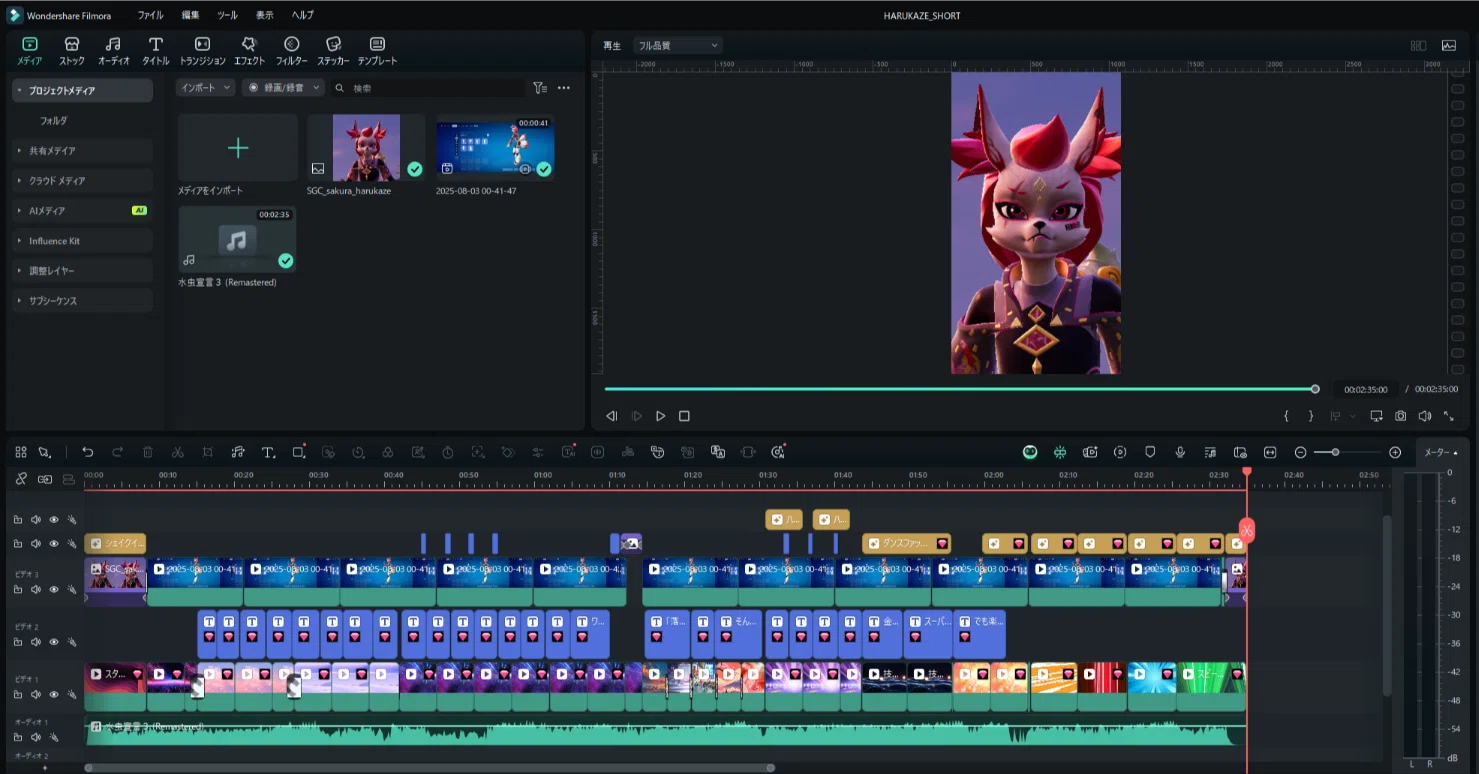This screenshot has width=1479, height=774.
Task: Hide the ビデオ3 track with eye icon
Action: pos(54,589)
